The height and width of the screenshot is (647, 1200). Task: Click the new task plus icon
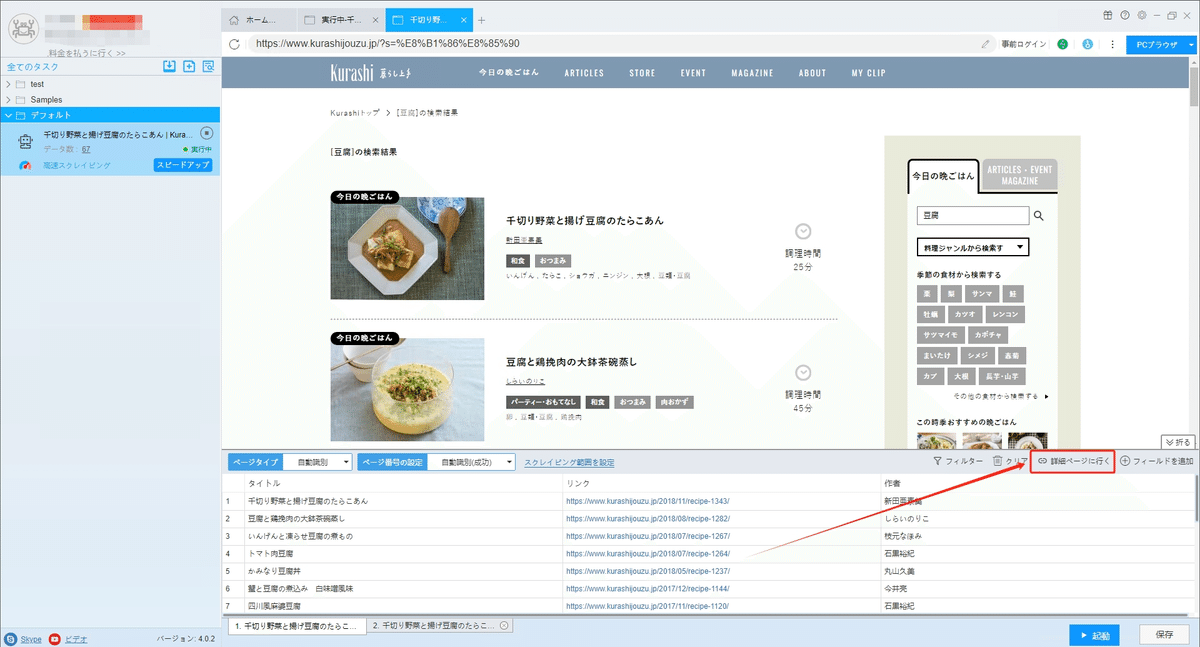coord(189,66)
